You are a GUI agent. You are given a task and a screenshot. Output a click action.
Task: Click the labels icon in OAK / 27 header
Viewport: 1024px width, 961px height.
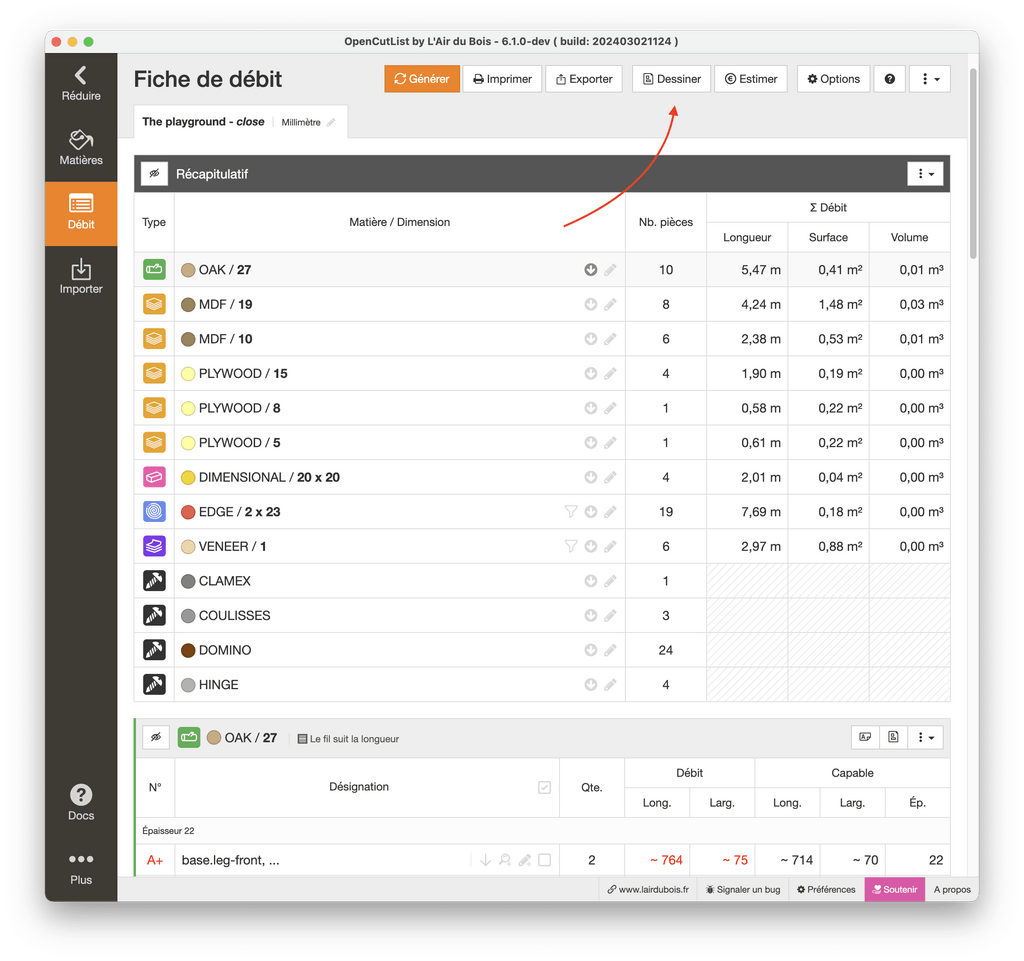click(x=865, y=737)
